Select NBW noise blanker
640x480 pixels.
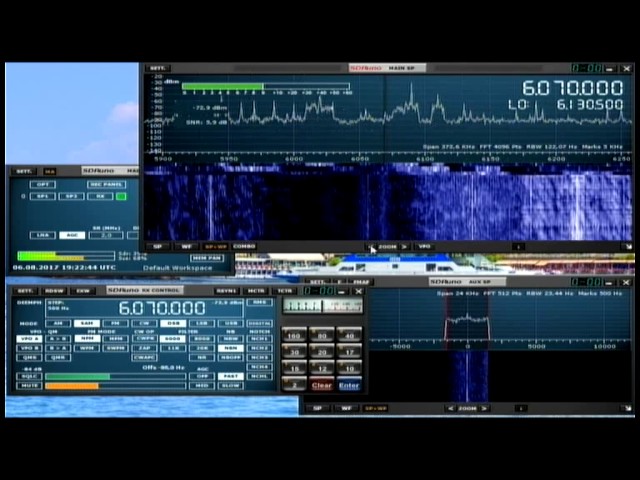[231, 339]
